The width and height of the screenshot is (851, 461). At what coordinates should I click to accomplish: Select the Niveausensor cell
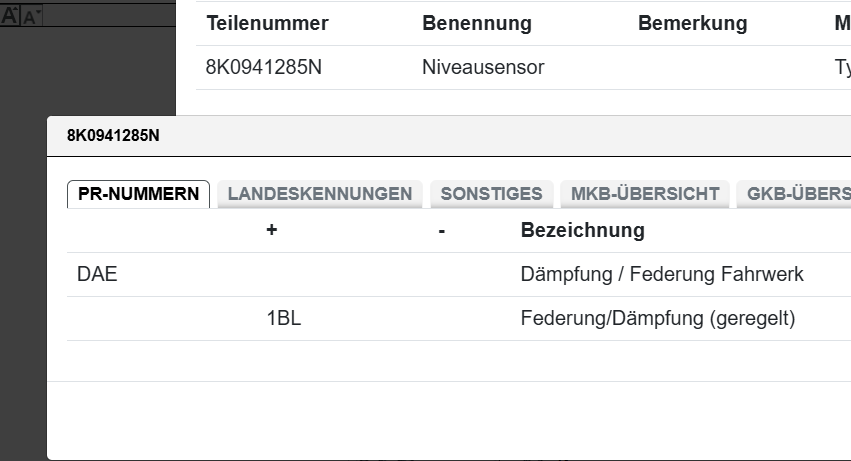[x=483, y=68]
